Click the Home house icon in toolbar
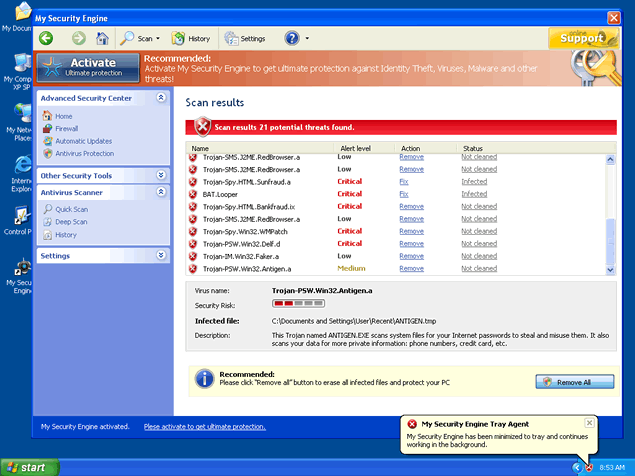635x476 pixels. point(102,38)
